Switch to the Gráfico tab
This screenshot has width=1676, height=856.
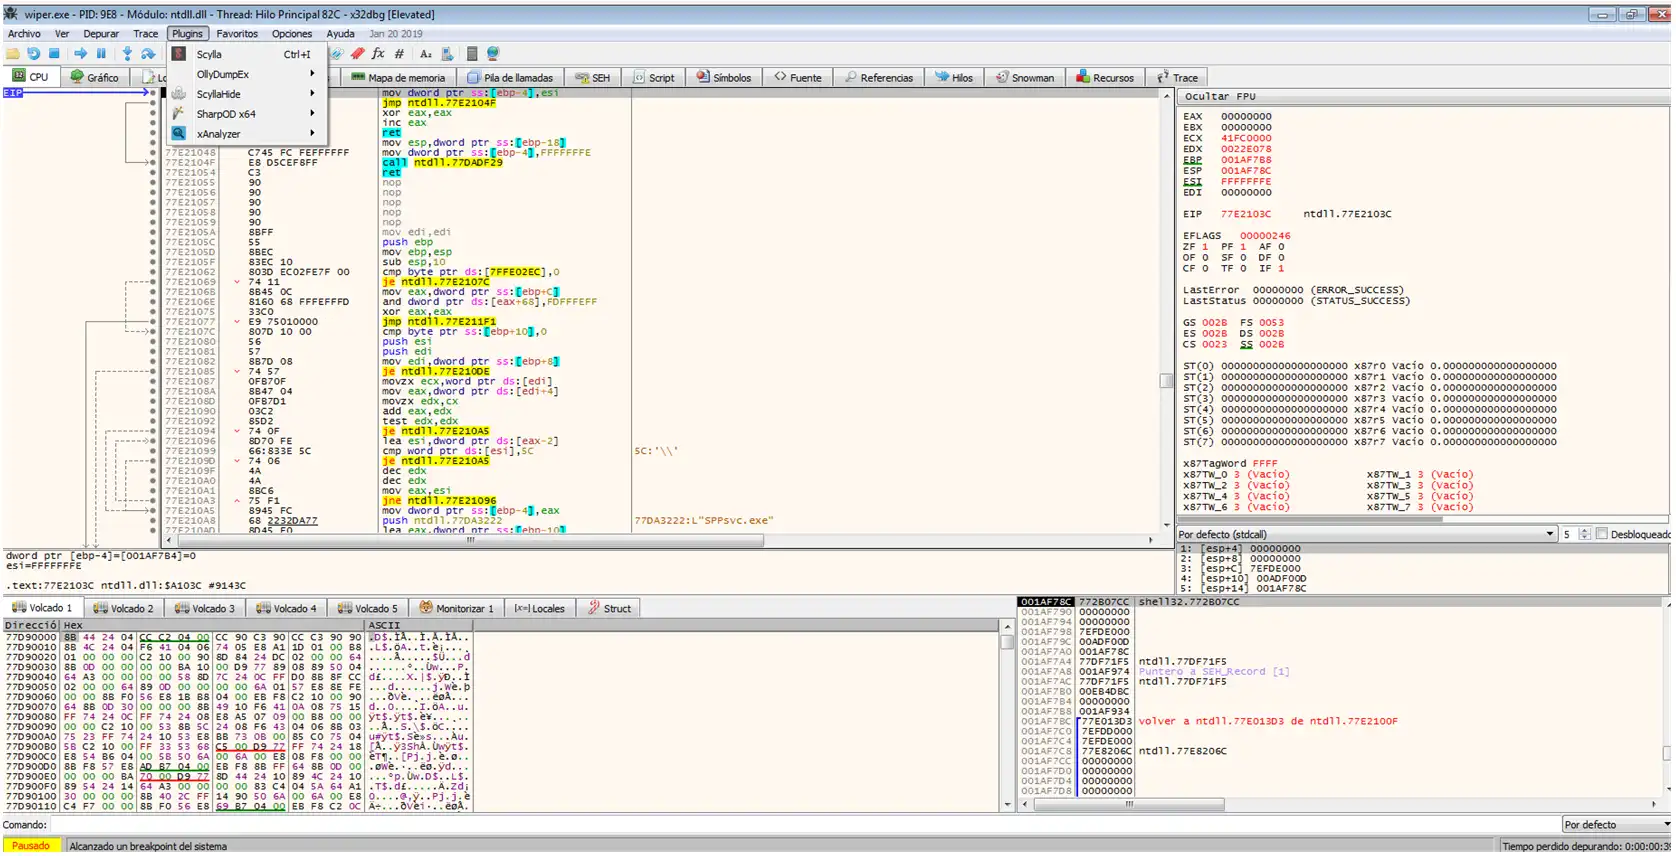(x=95, y=77)
